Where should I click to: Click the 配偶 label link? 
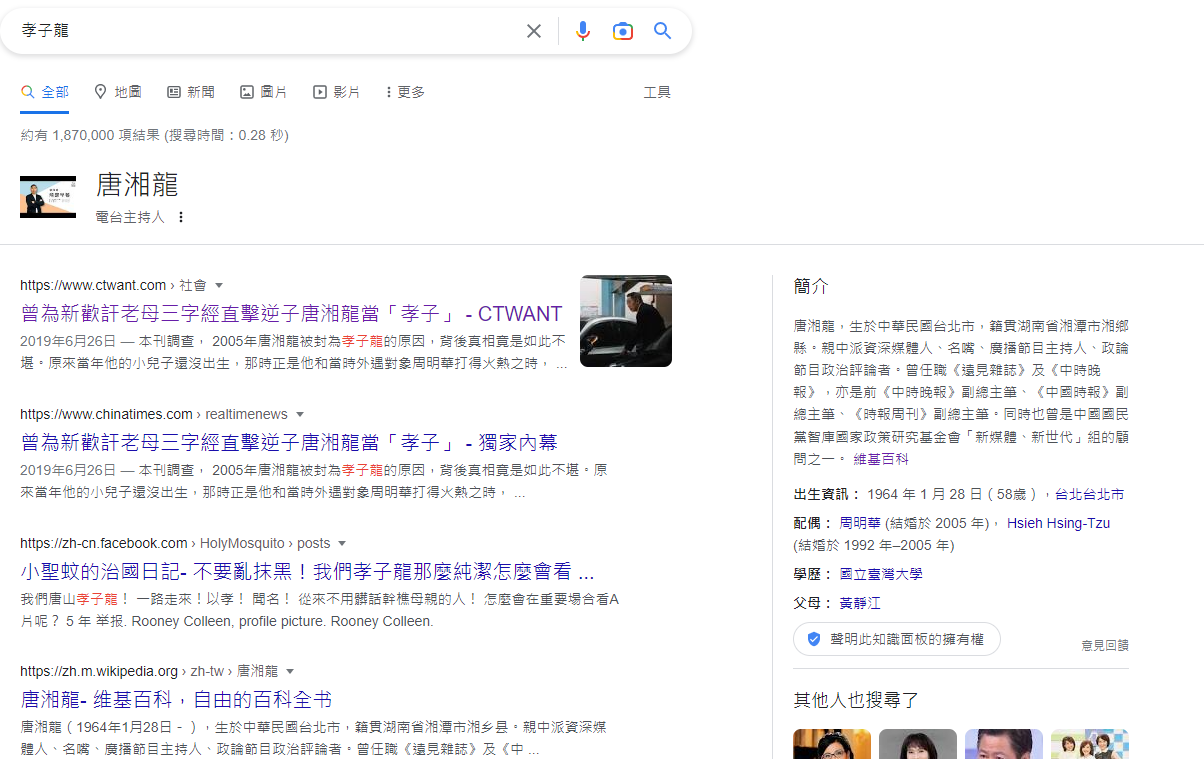coord(811,523)
